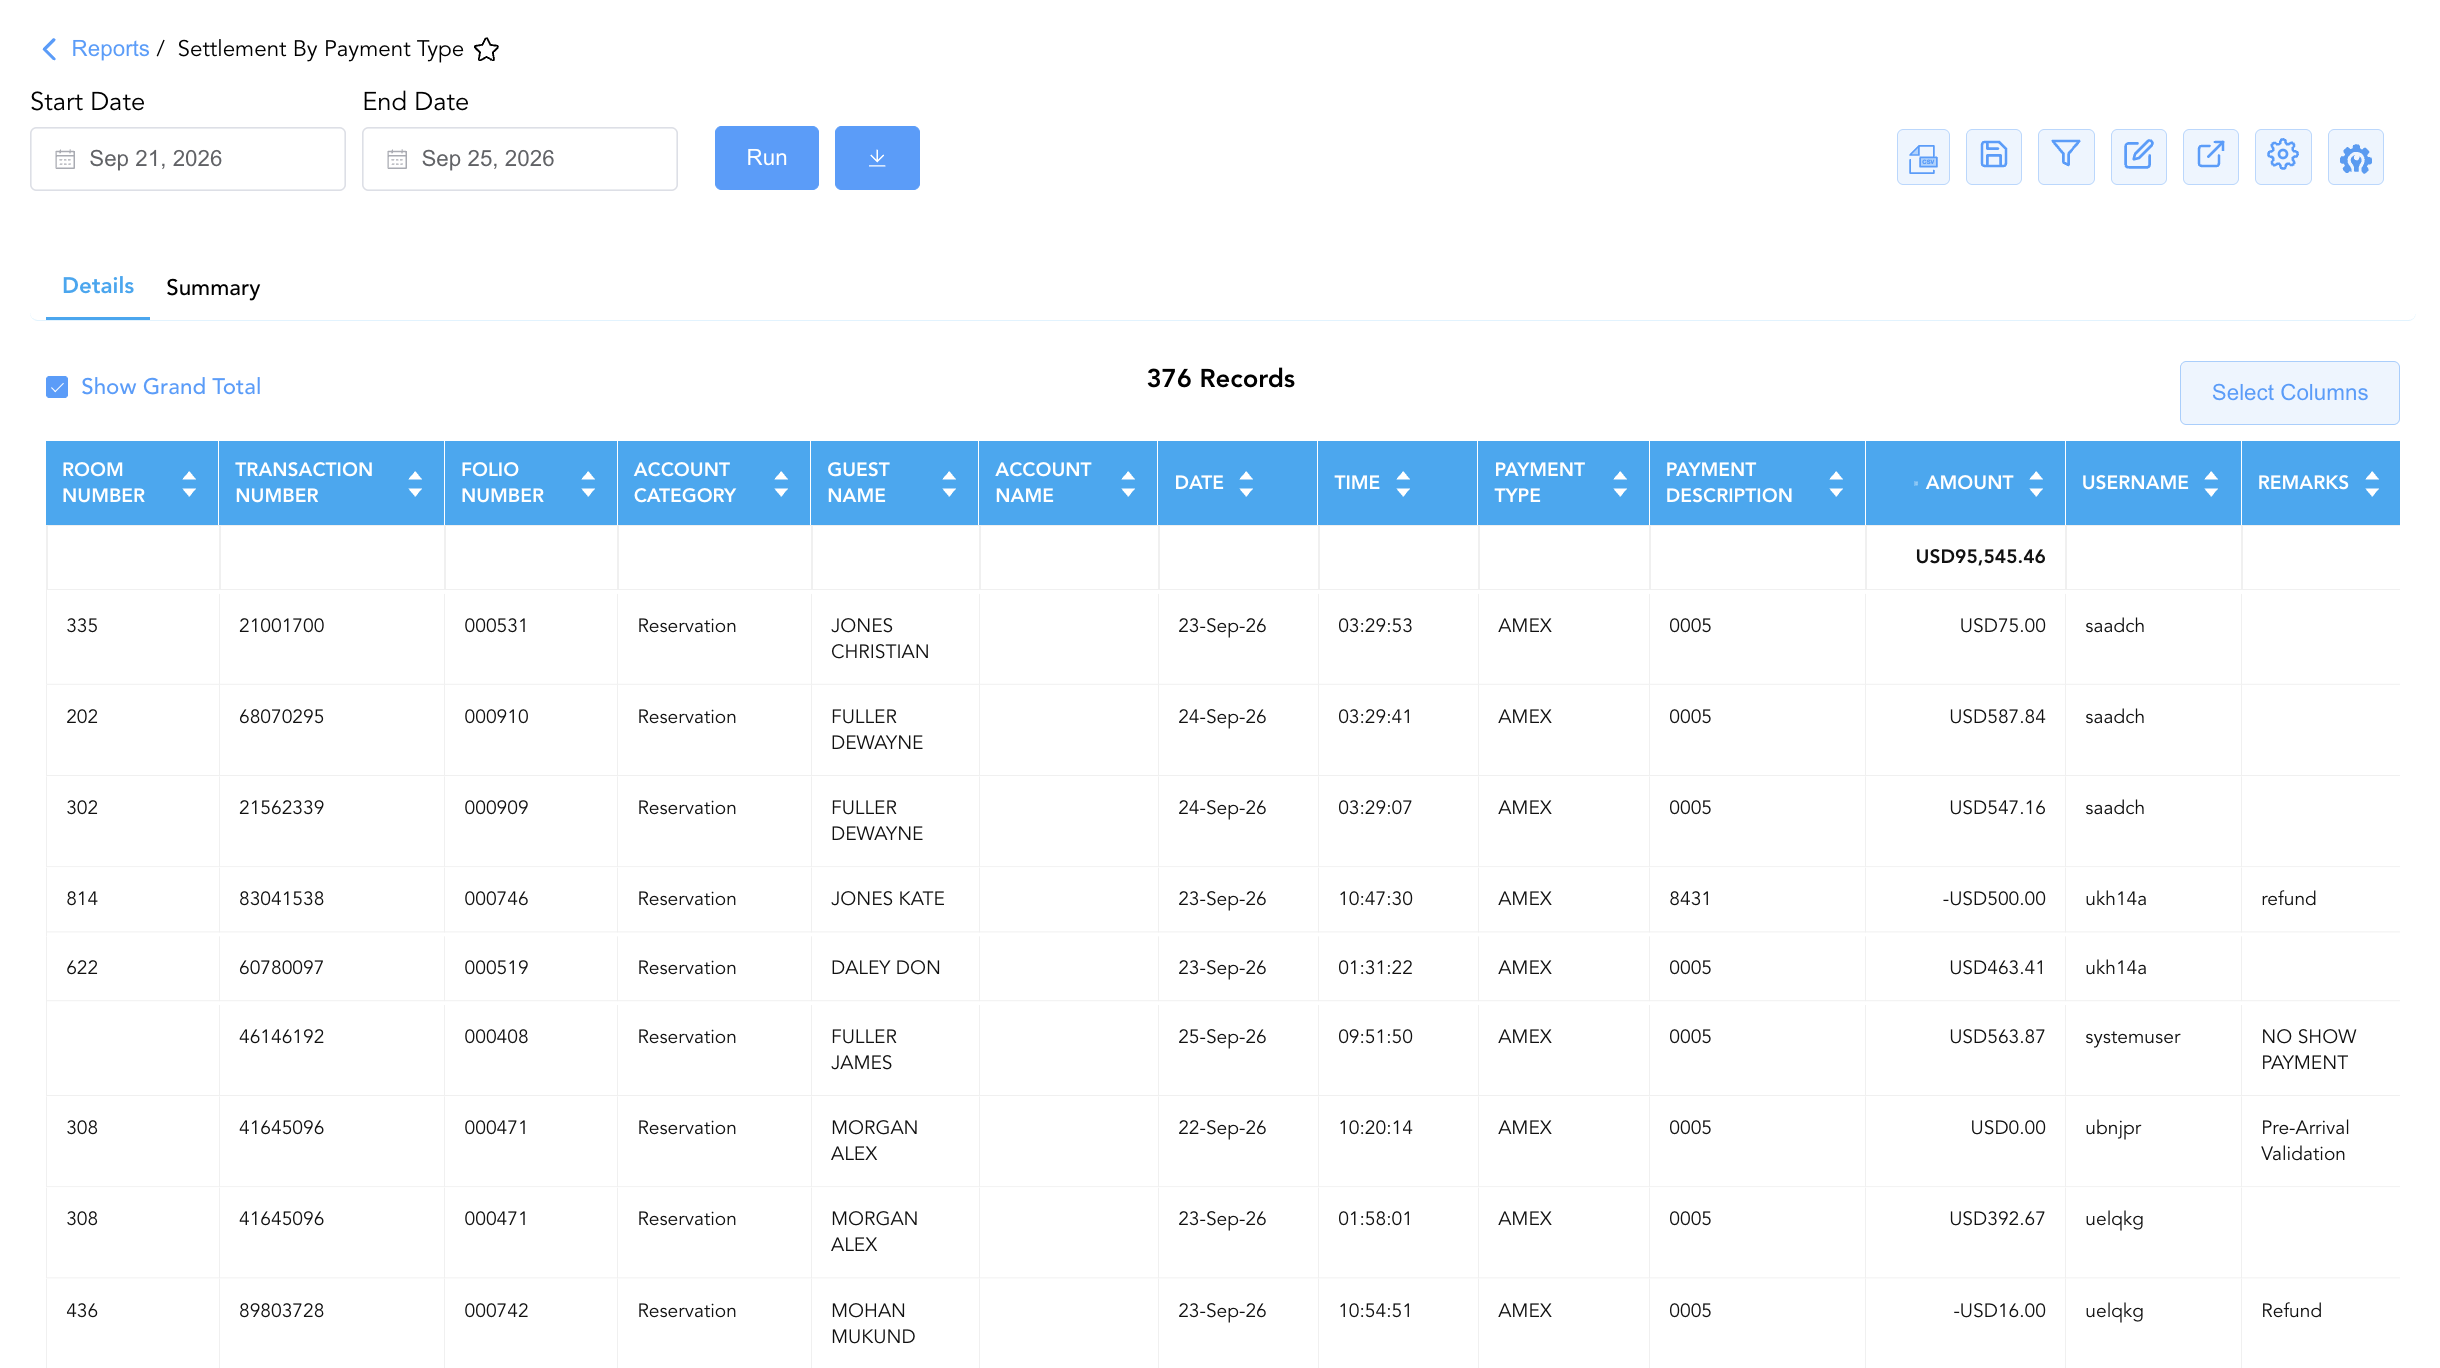Sort by Guest Name column arrows
2440x1368 pixels.
pos(949,484)
